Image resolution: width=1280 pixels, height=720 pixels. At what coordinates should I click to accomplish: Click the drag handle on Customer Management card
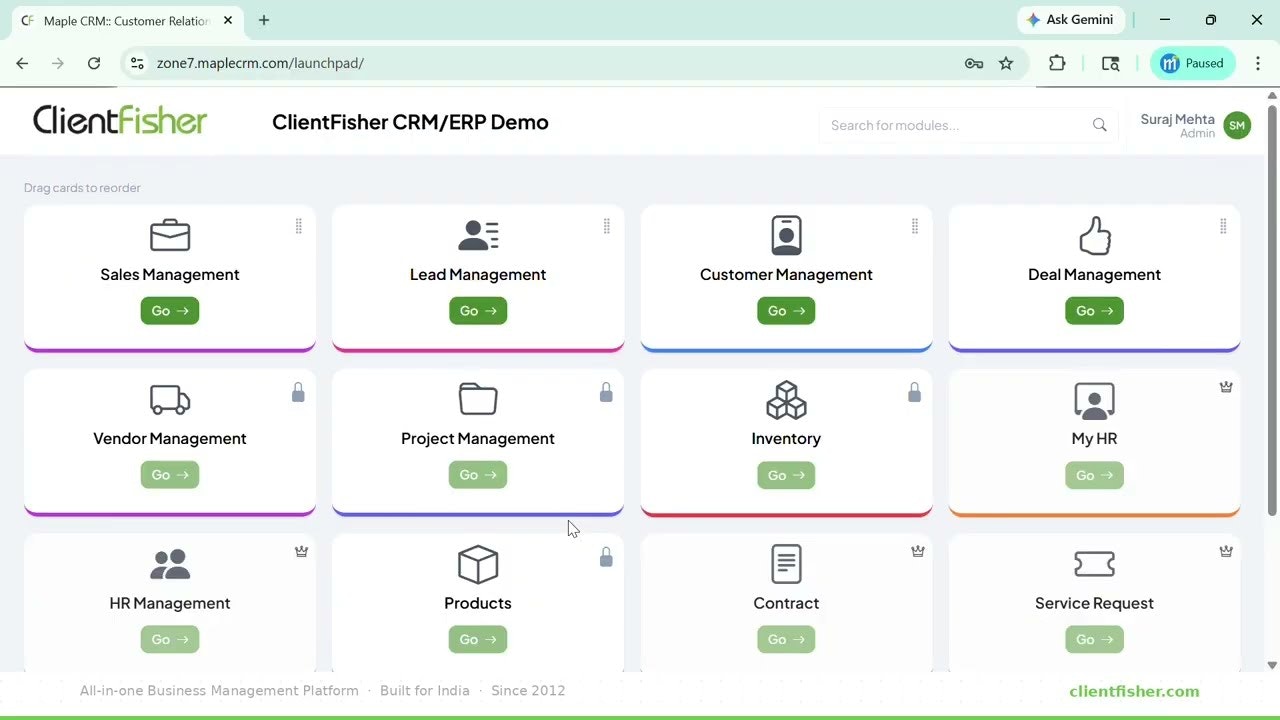coord(914,227)
